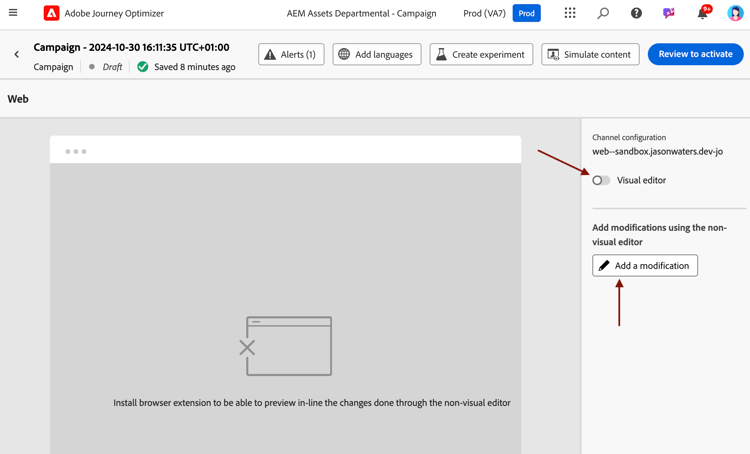
Task: Click Simulate content button
Action: pyautogui.click(x=590, y=55)
